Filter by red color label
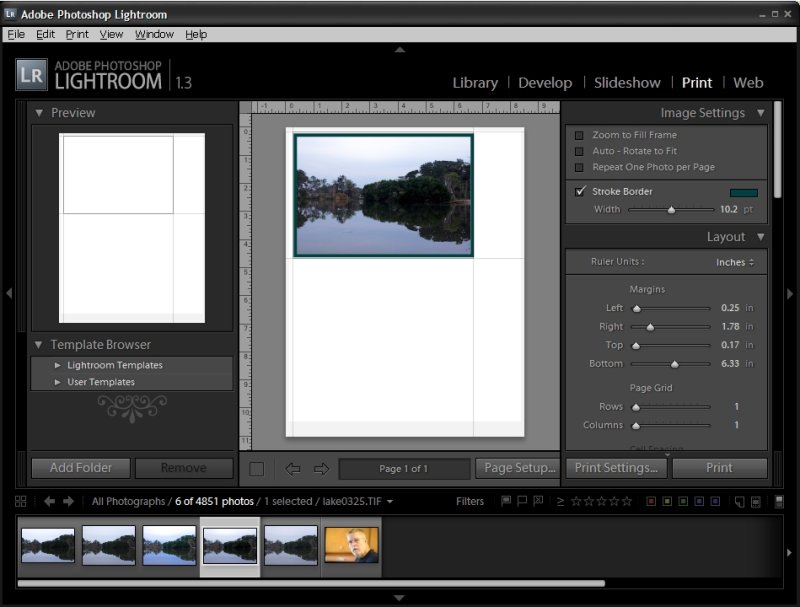The height and width of the screenshot is (607, 800). [651, 501]
